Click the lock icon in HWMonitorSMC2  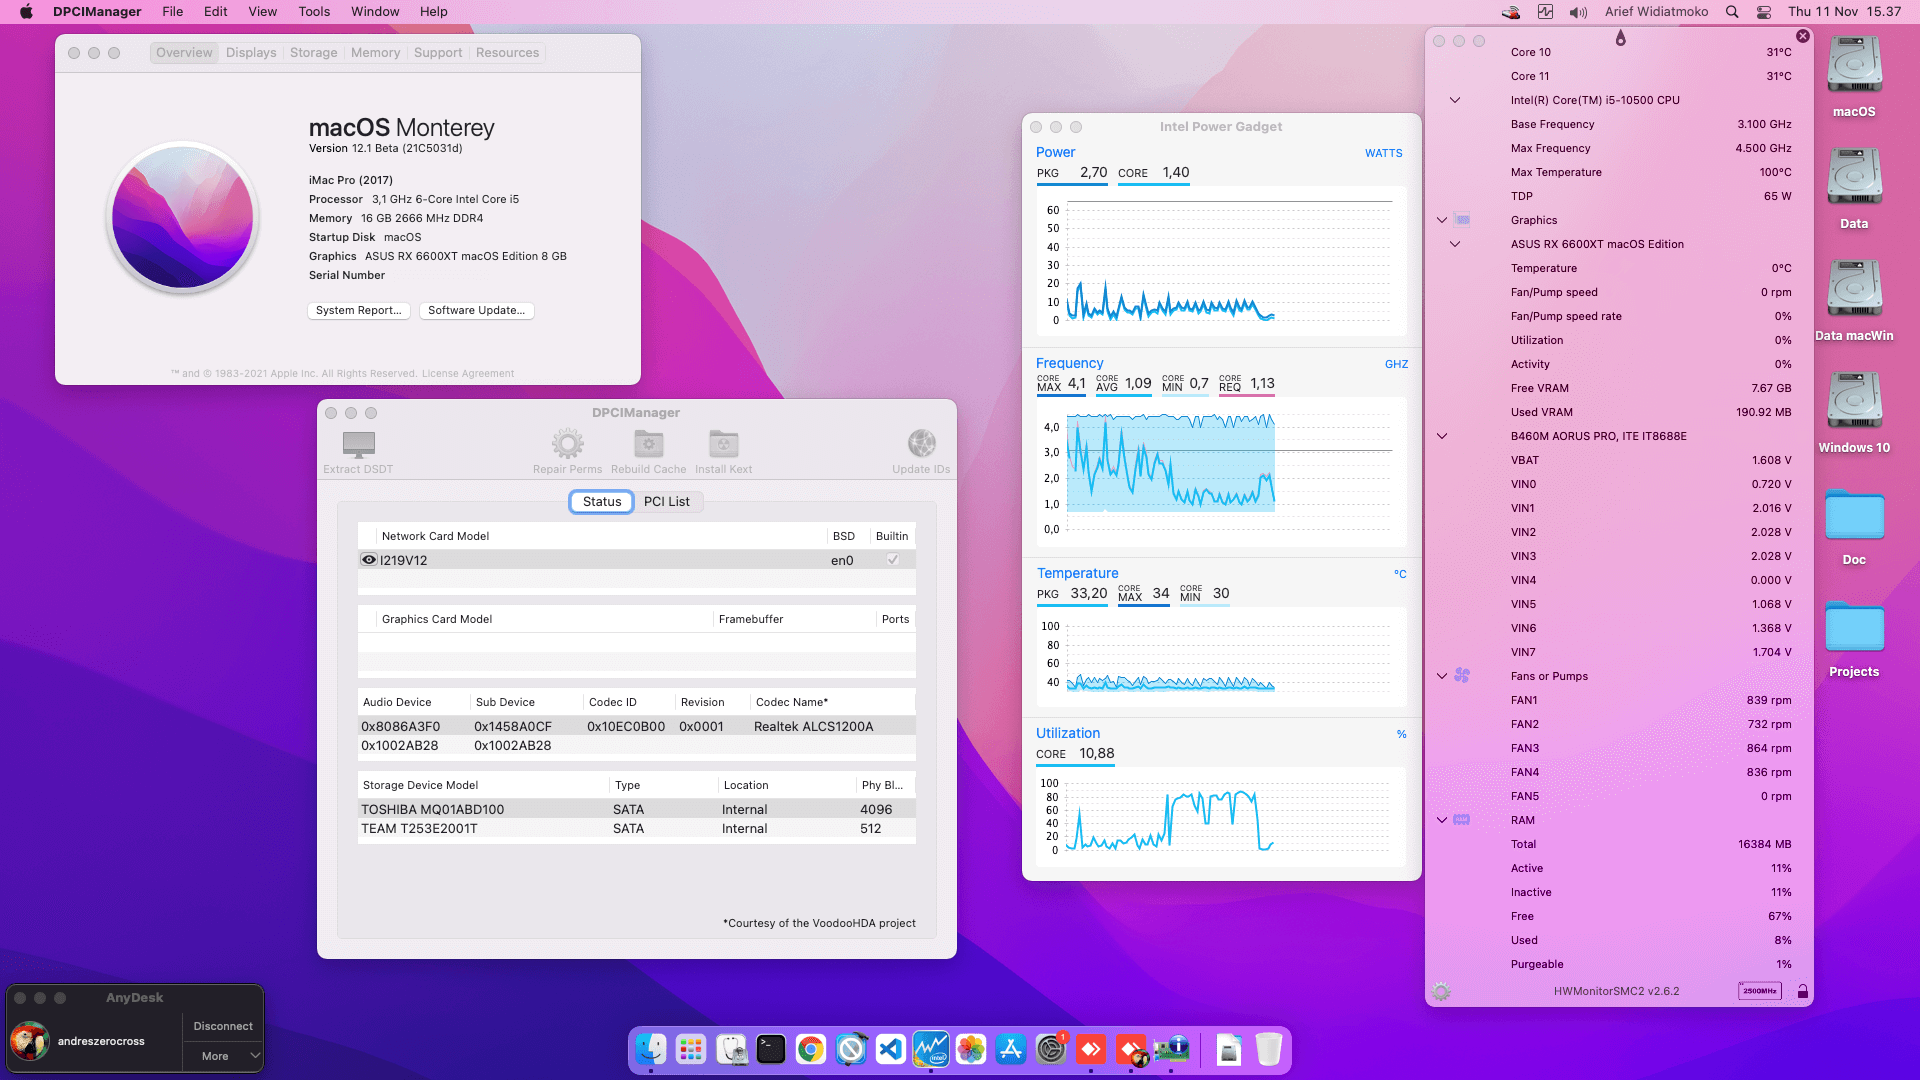[x=1802, y=991]
